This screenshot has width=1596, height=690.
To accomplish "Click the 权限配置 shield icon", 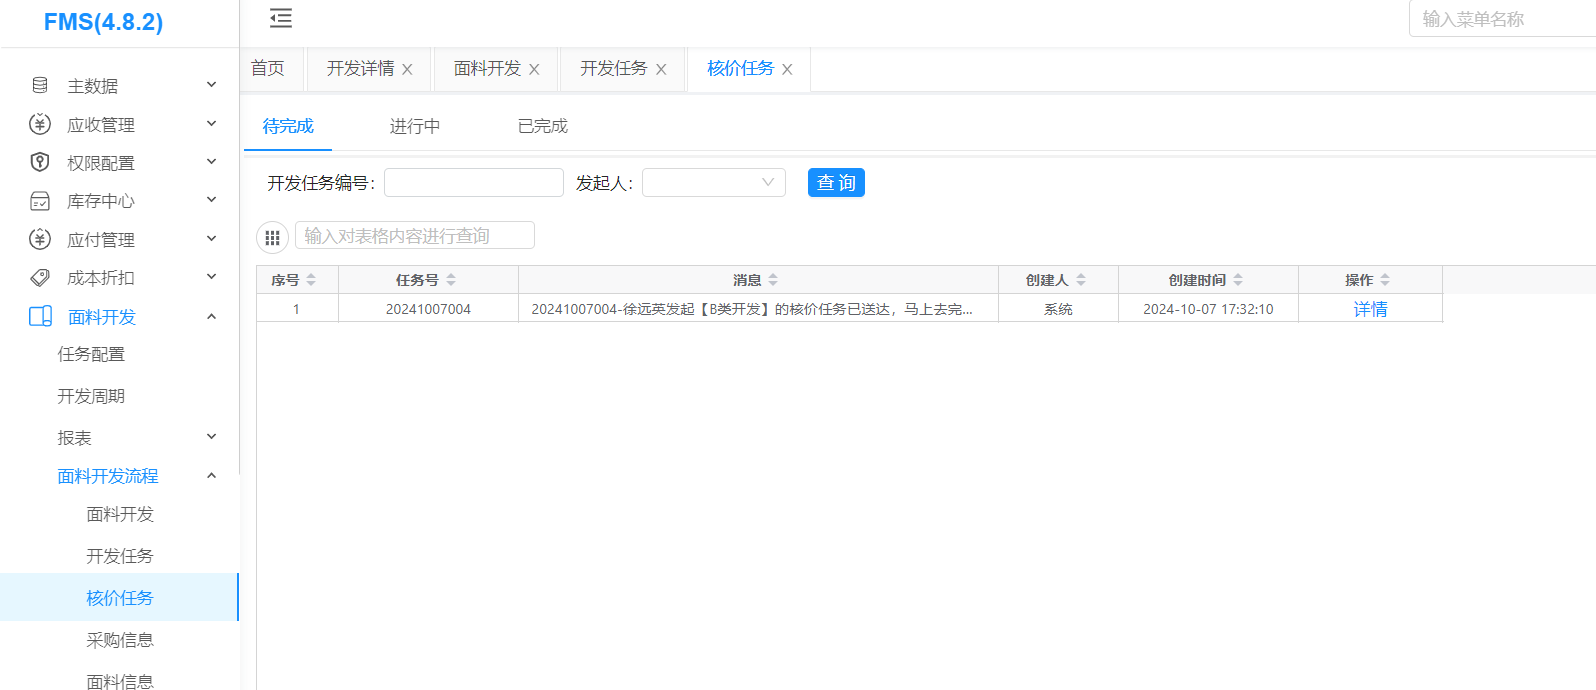I will [x=40, y=162].
